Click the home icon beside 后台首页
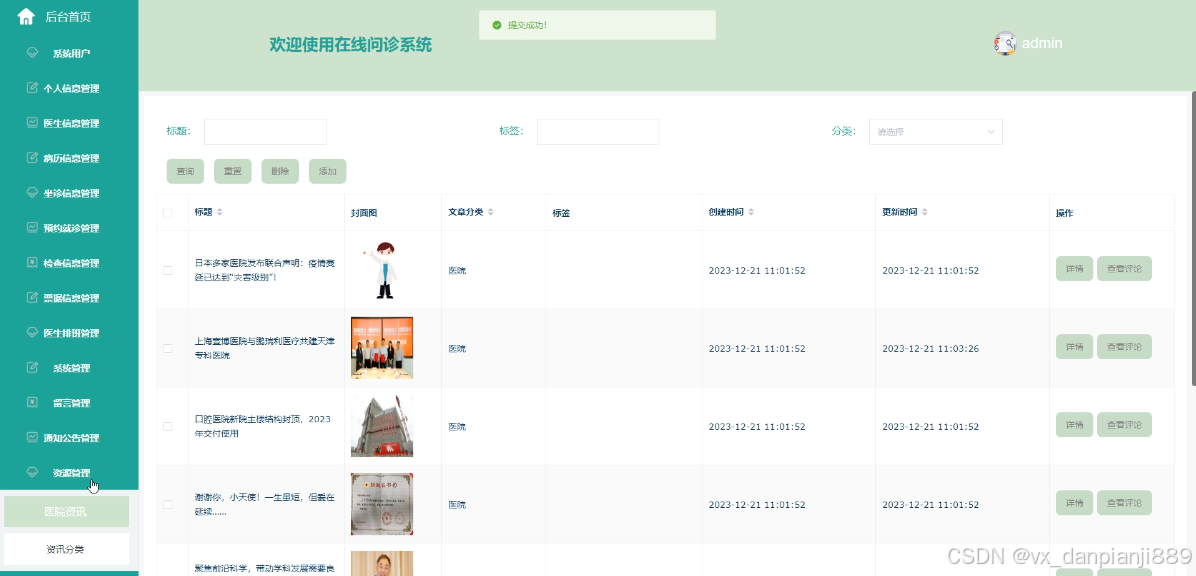 pos(26,16)
